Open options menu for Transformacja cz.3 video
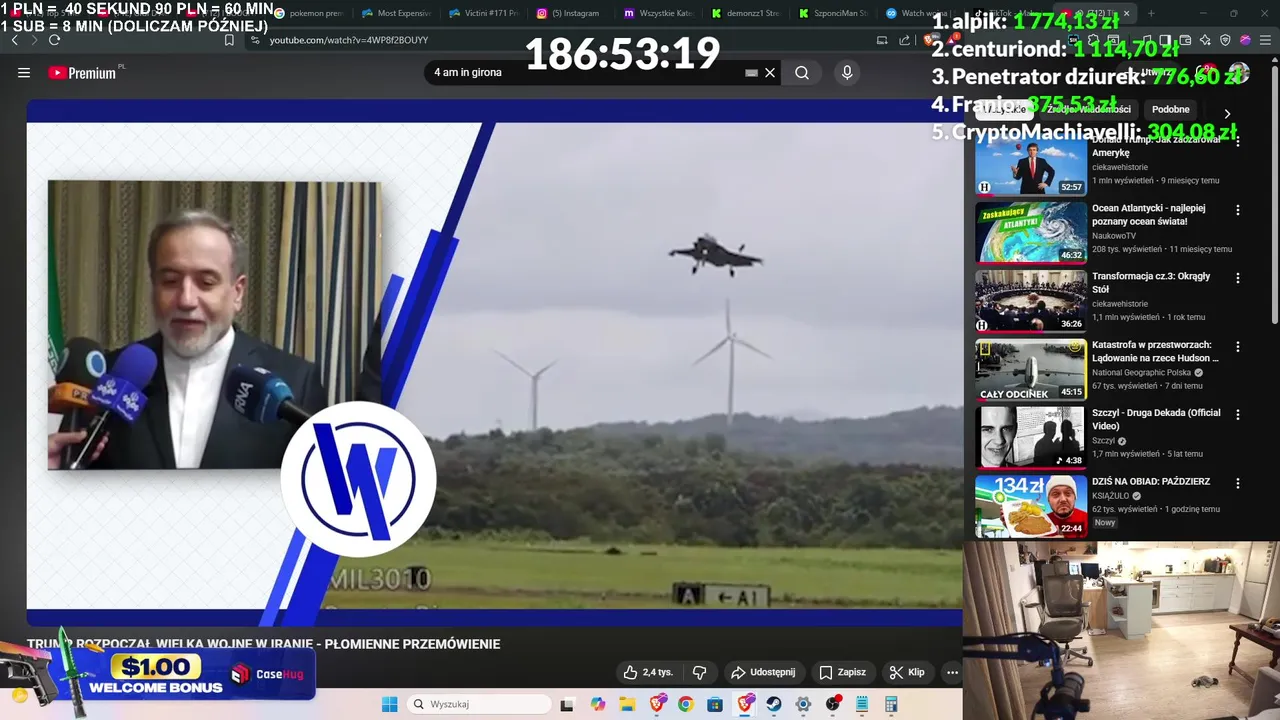Image resolution: width=1280 pixels, height=720 pixels. coord(1238,278)
